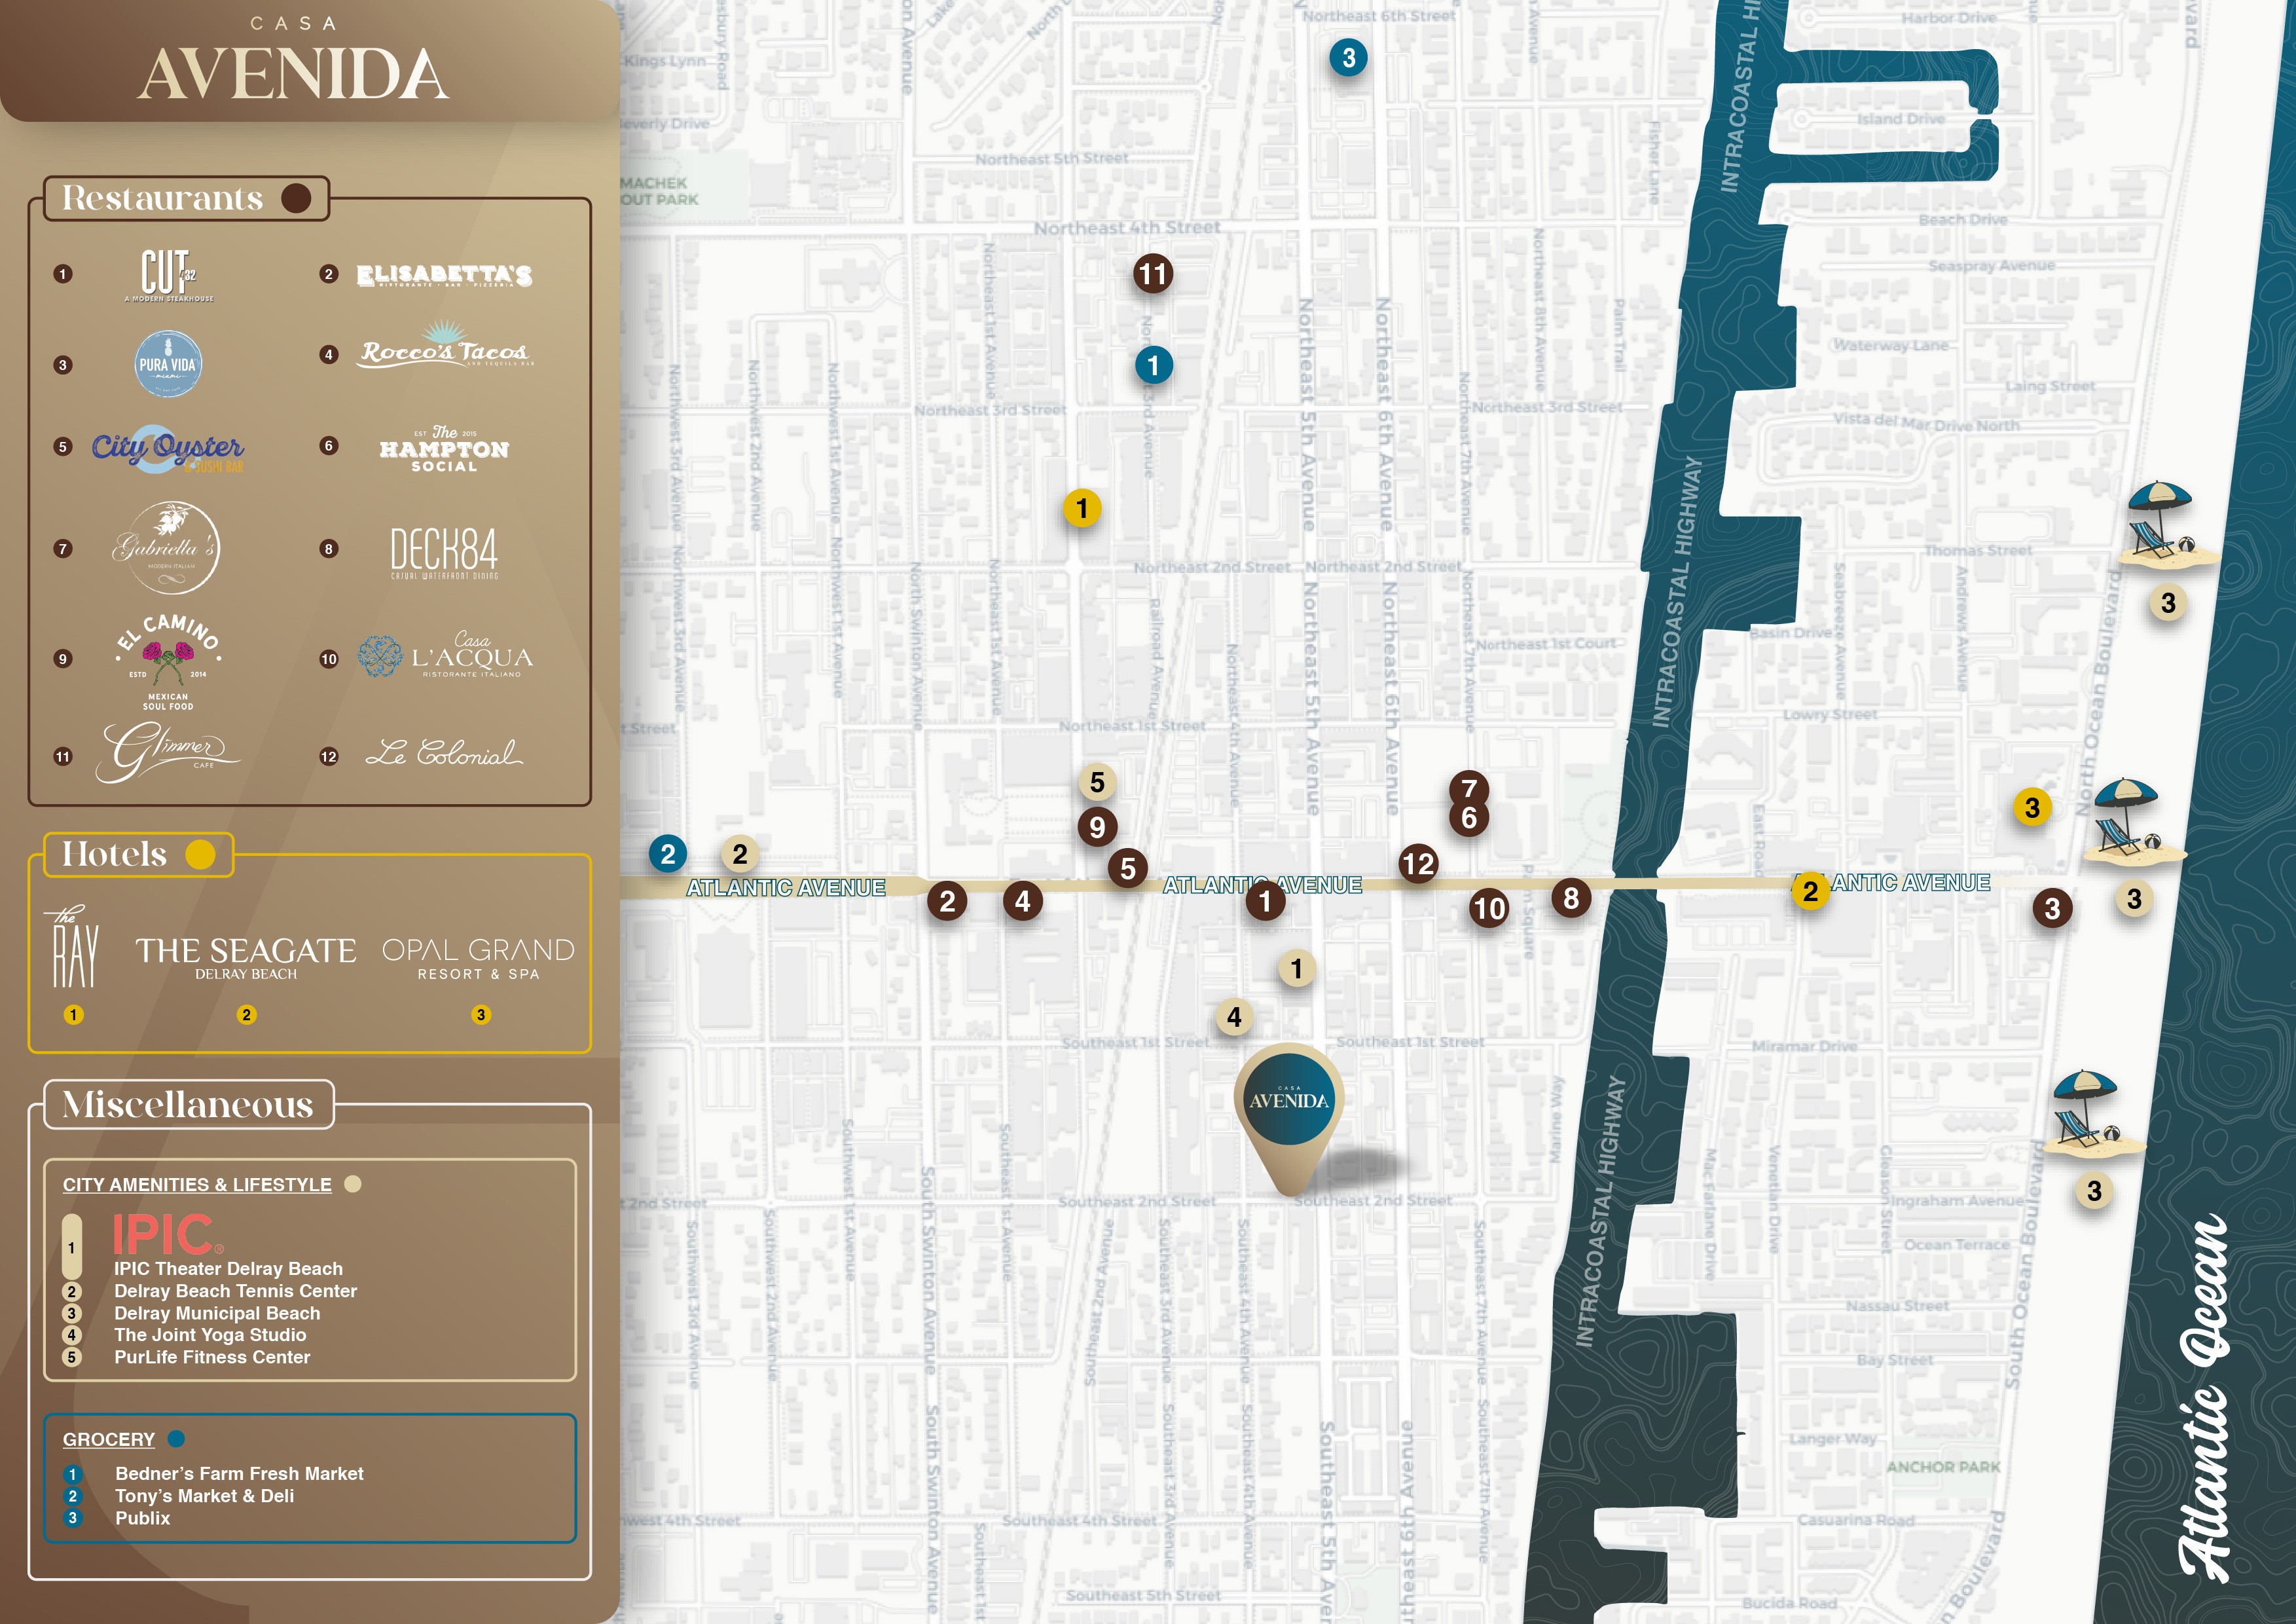Click brown restaurant marker 9 on the map
The height and width of the screenshot is (1624, 2296).
click(x=1097, y=827)
